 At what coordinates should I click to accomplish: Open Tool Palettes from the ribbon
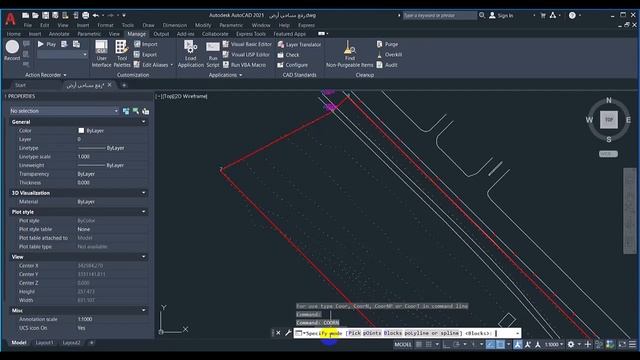(121, 53)
